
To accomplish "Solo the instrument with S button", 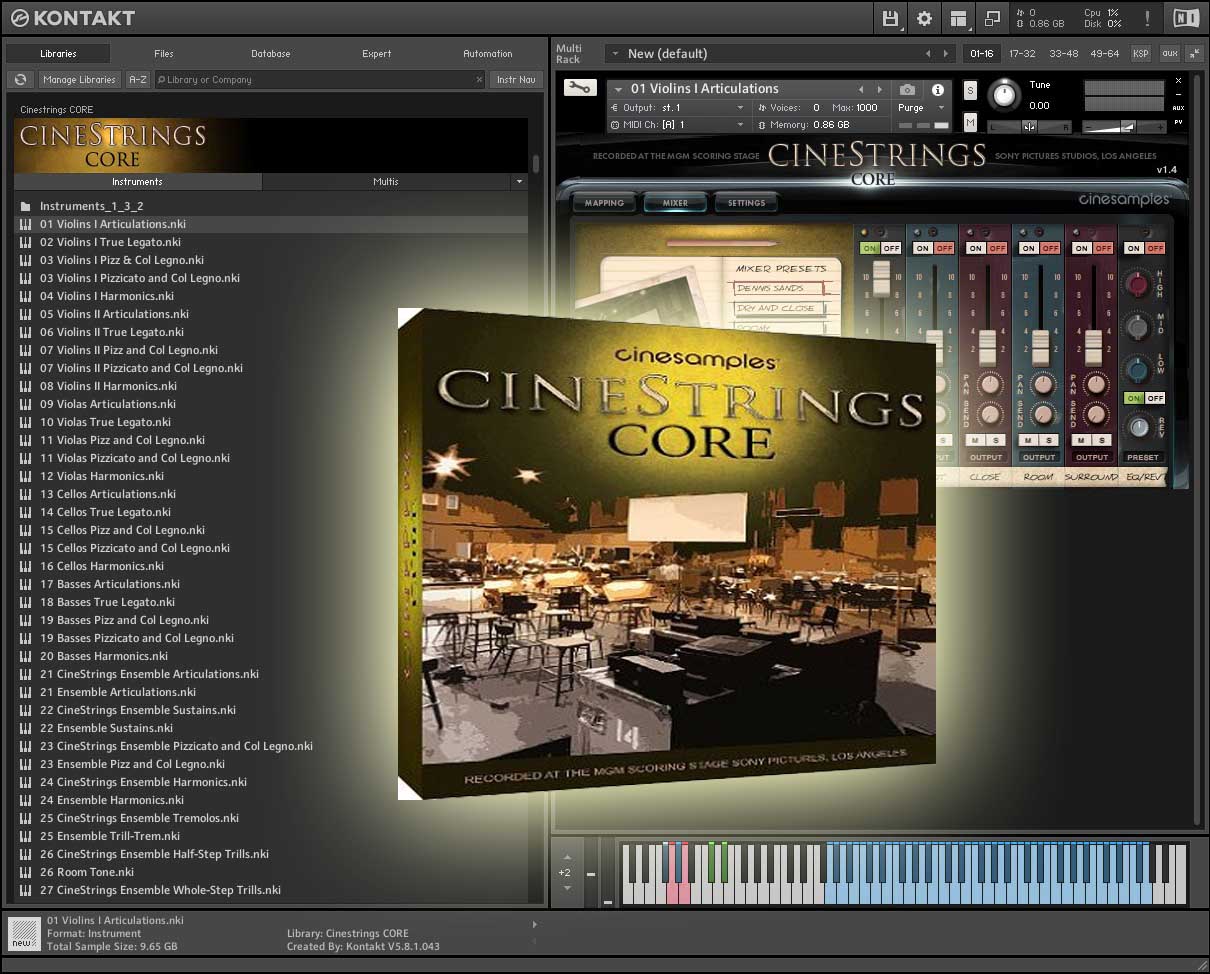I will [970, 90].
